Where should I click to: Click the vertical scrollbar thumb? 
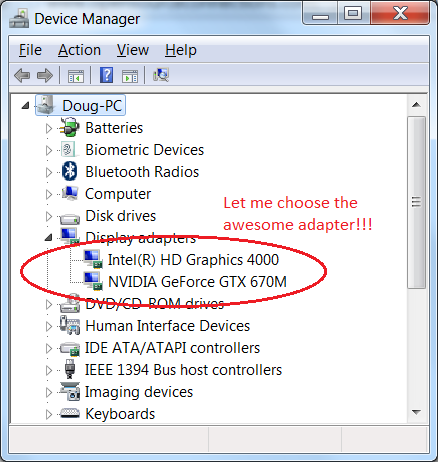(x=416, y=202)
